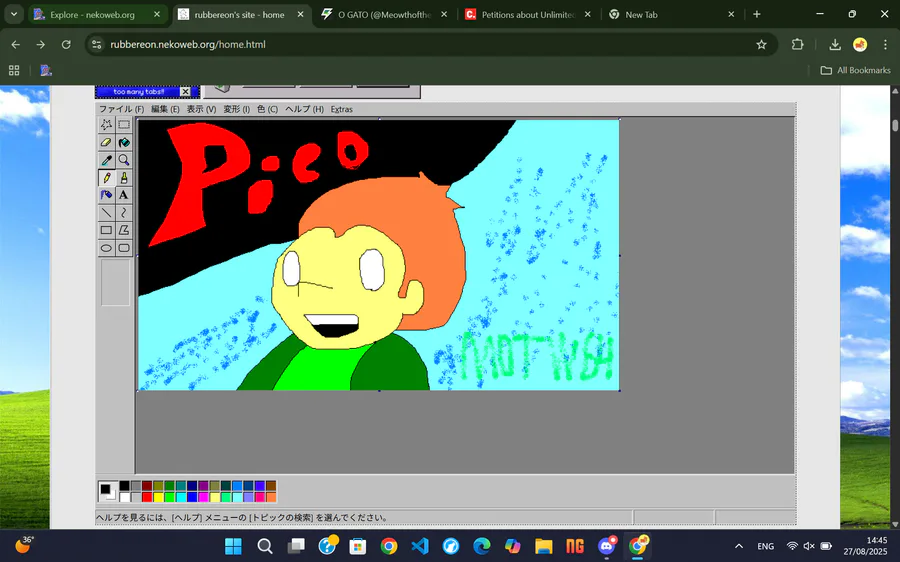Viewport: 900px width, 562px height.
Task: Open the ヘルプ (H) menu
Action: [x=304, y=109]
